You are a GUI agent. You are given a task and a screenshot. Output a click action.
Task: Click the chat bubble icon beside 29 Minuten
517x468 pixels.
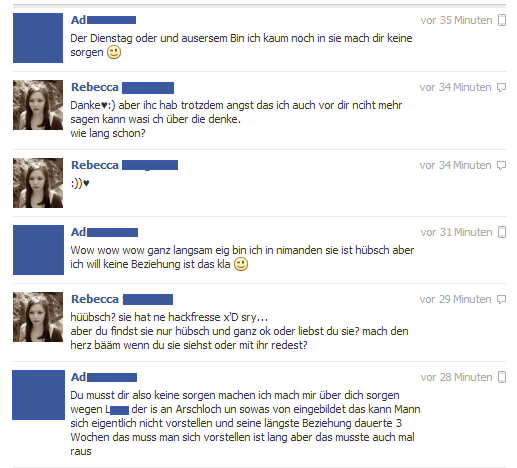pos(501,299)
